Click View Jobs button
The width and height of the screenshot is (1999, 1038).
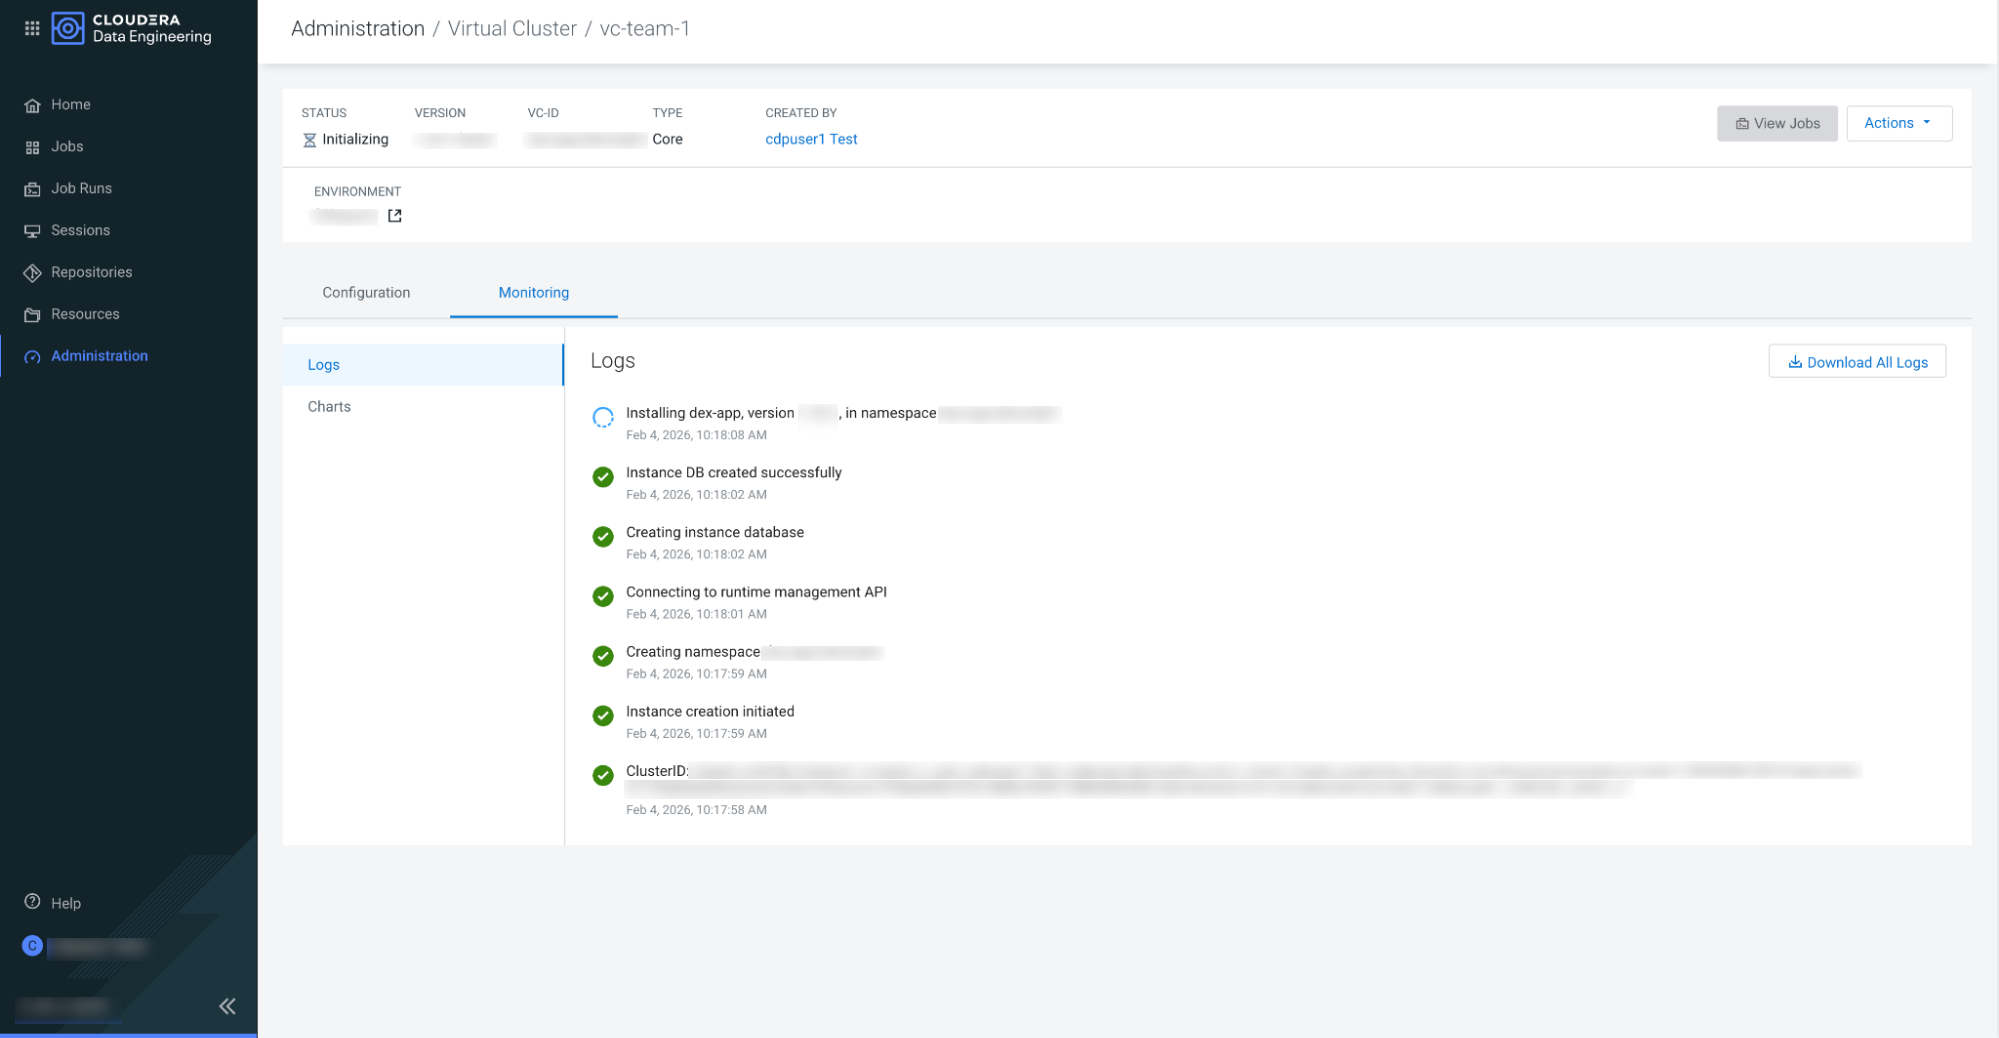(1776, 123)
